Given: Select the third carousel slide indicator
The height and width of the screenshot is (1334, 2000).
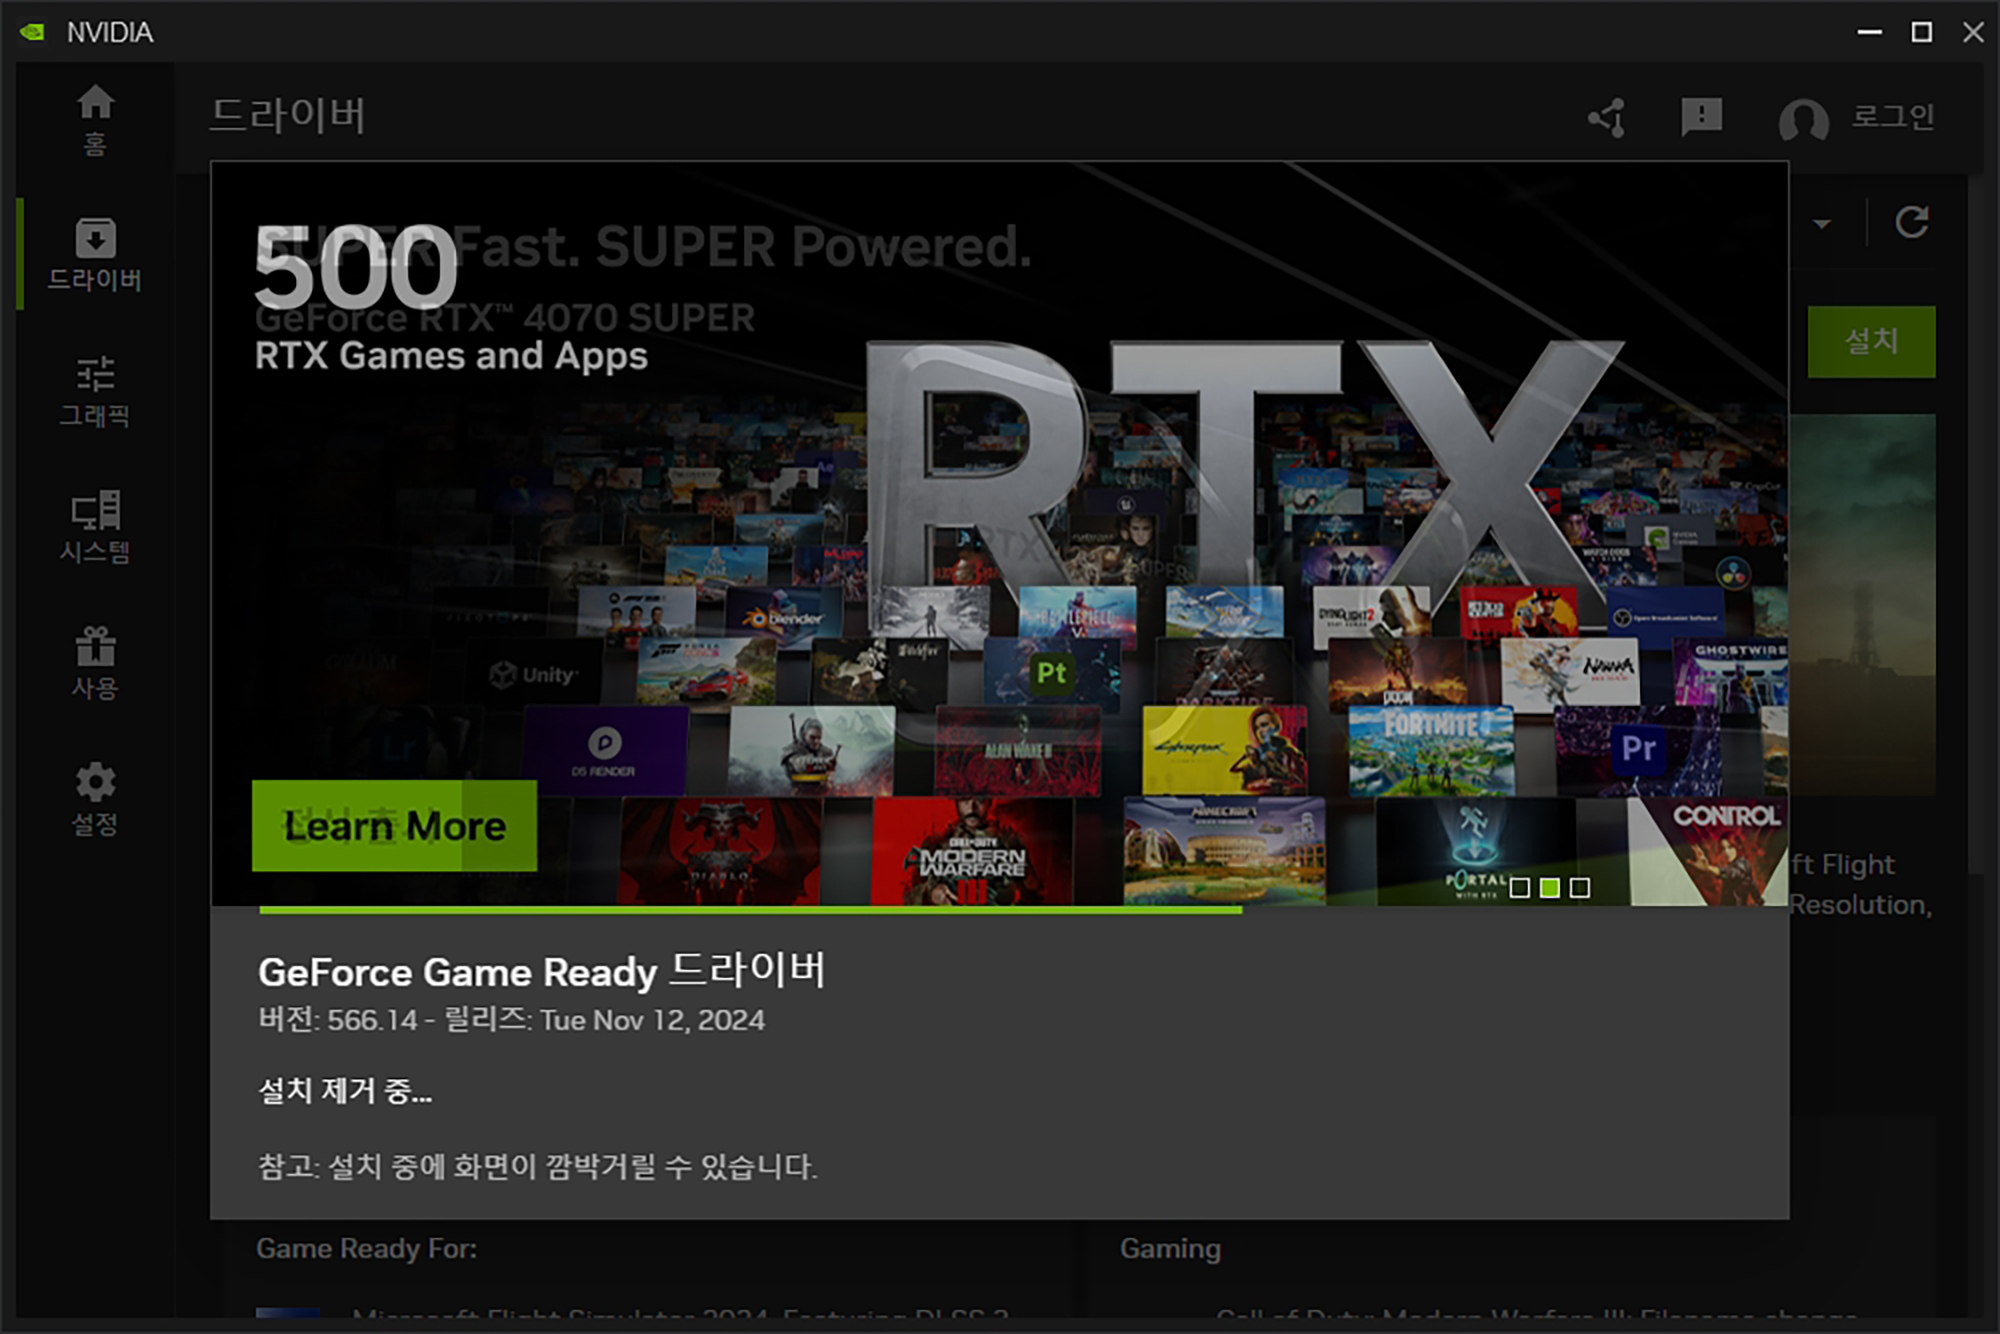Looking at the screenshot, I should [x=1580, y=887].
